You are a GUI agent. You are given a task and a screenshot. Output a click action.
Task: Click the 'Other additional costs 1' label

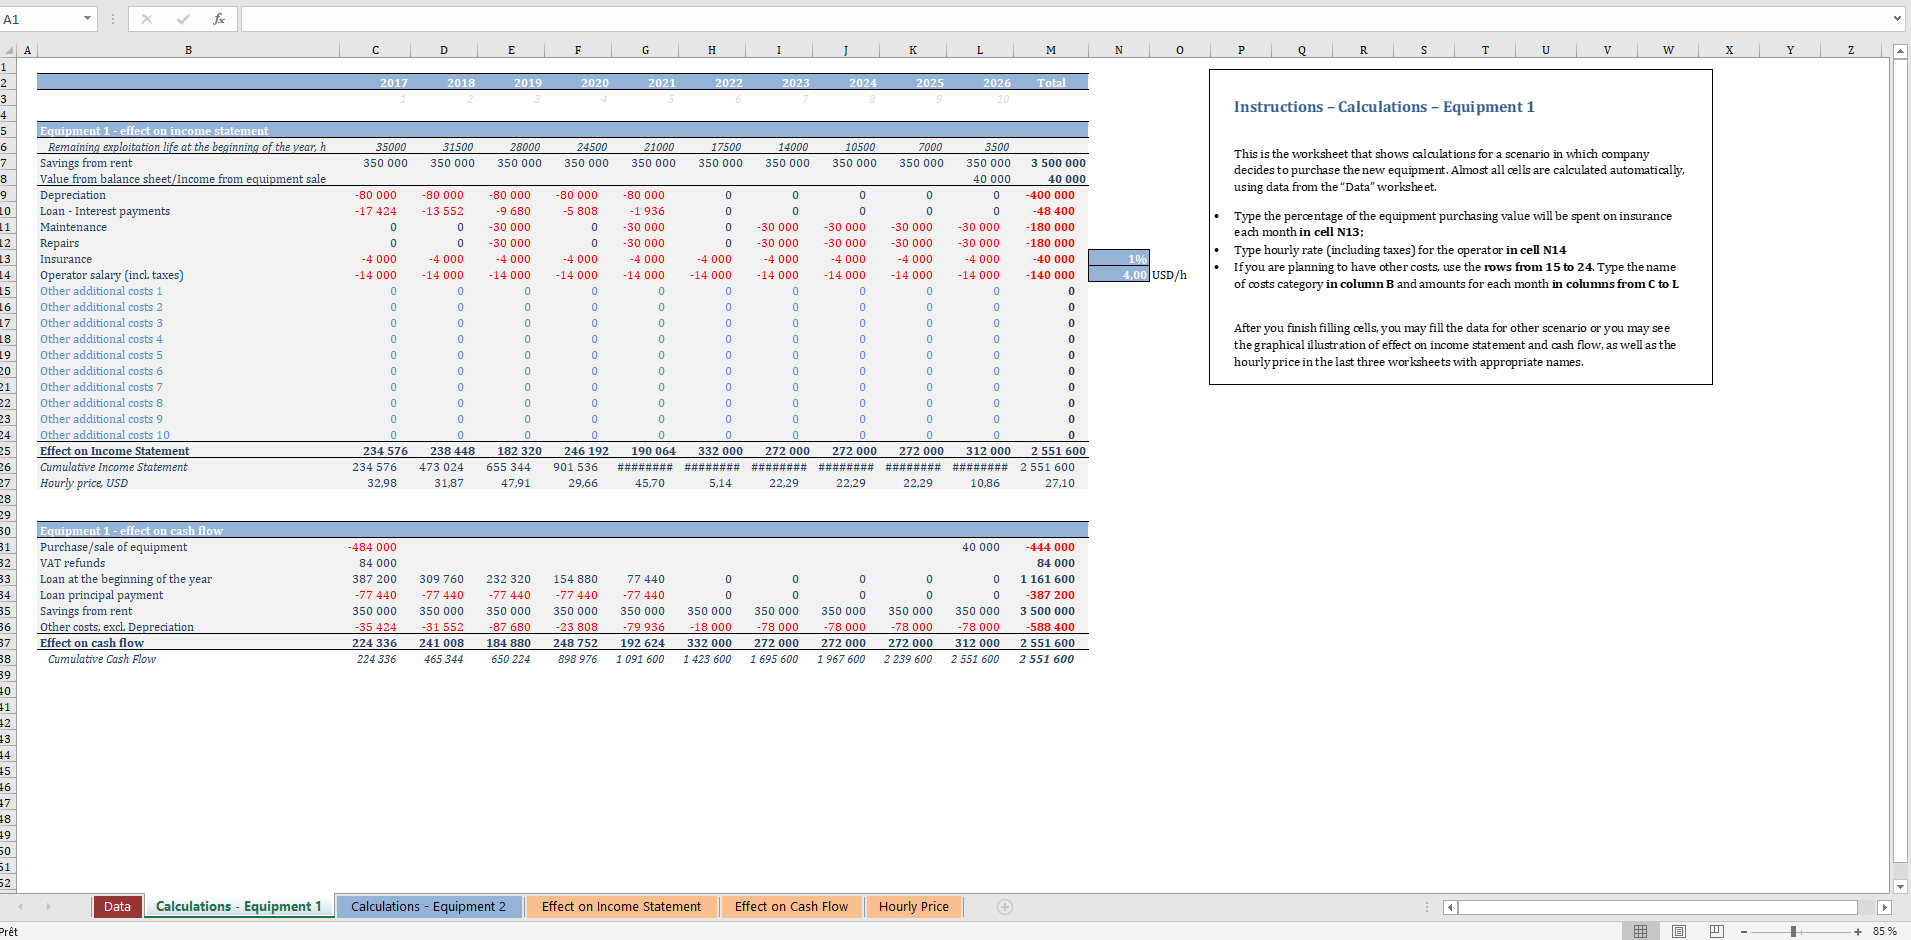point(101,291)
